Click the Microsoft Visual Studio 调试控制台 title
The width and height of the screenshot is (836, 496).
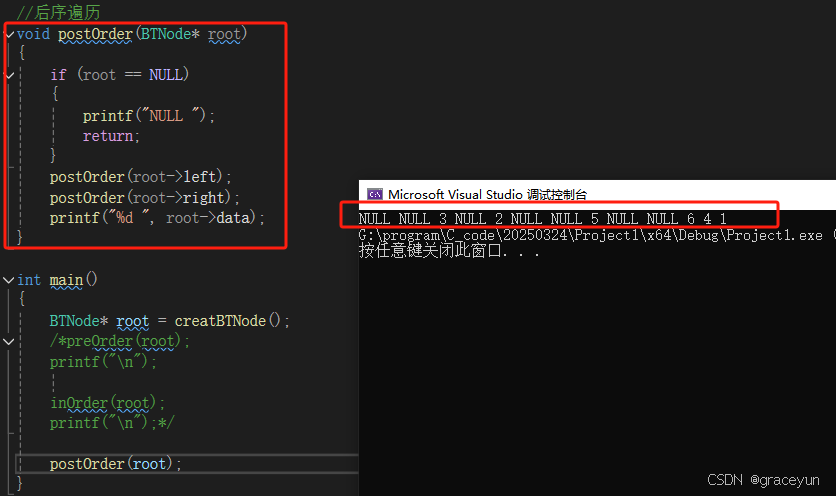[487, 194]
